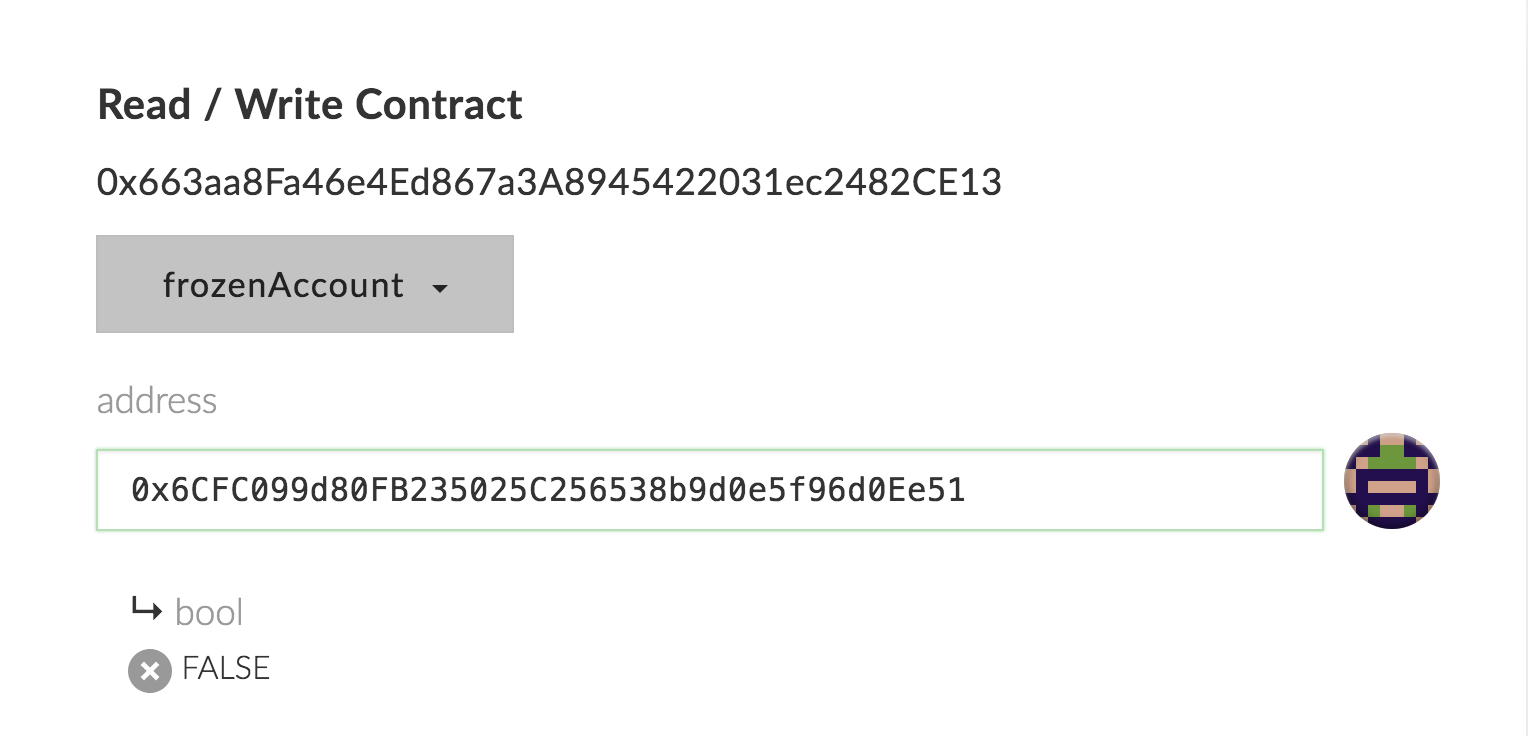
Task: Click the false-status circle icon
Action: 149,671
